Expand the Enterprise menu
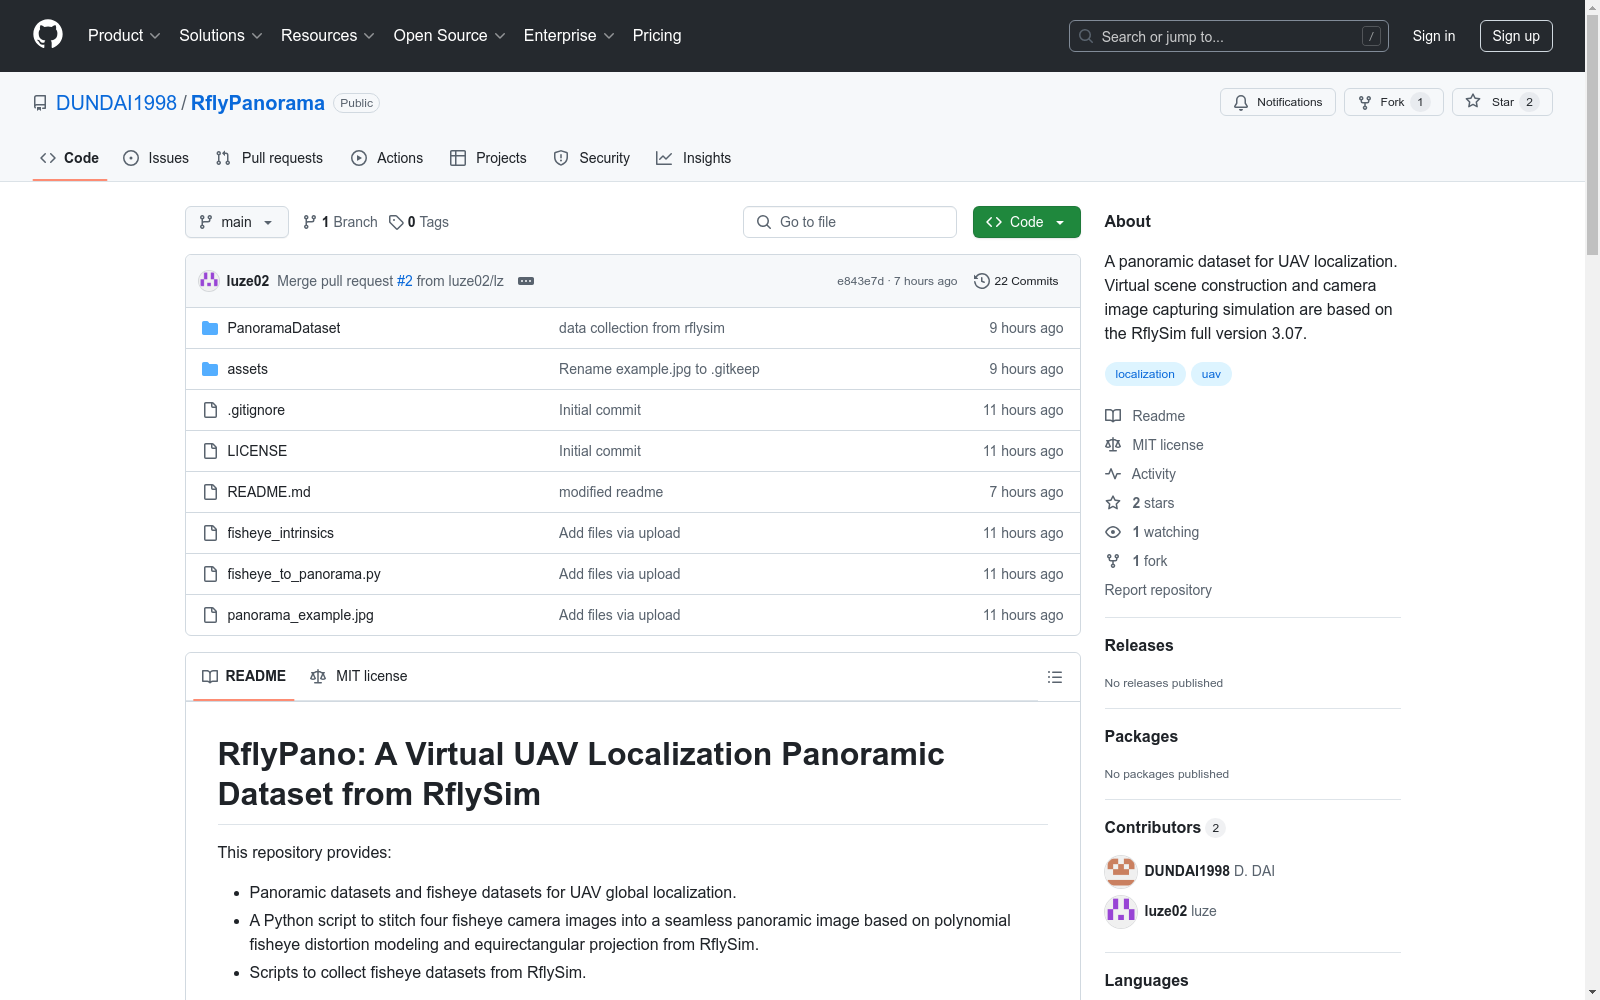Screen dimensions: 1600x1000 pyautogui.click(x=569, y=35)
